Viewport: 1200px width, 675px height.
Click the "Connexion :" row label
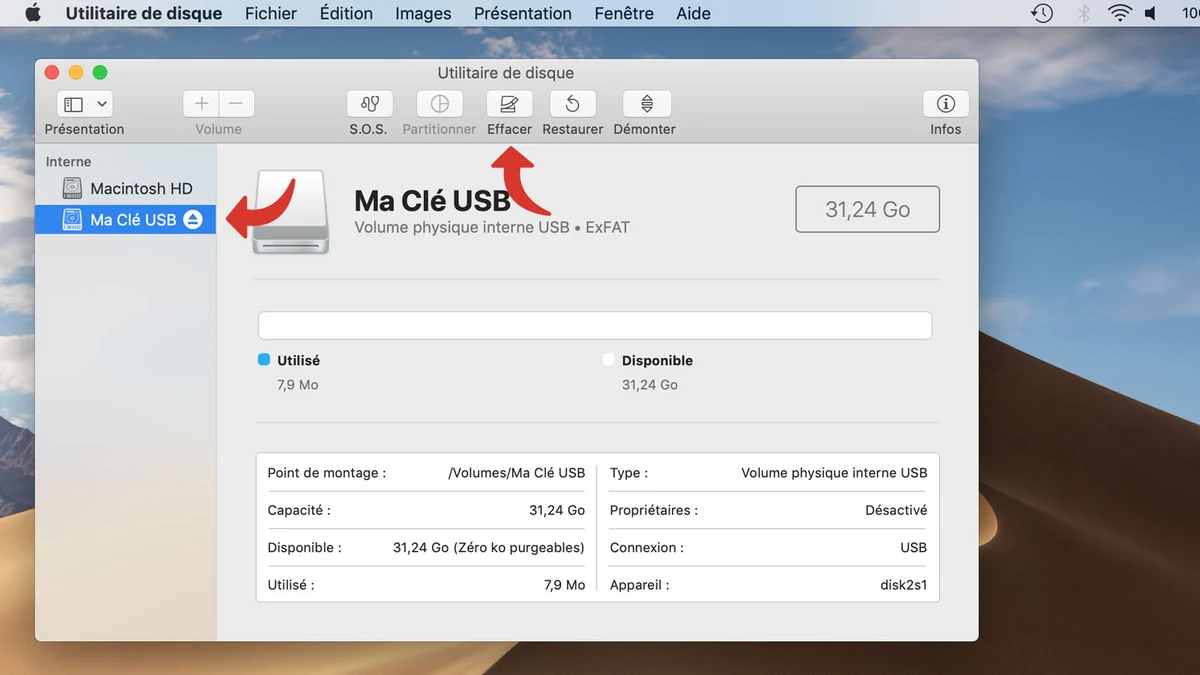(x=647, y=548)
